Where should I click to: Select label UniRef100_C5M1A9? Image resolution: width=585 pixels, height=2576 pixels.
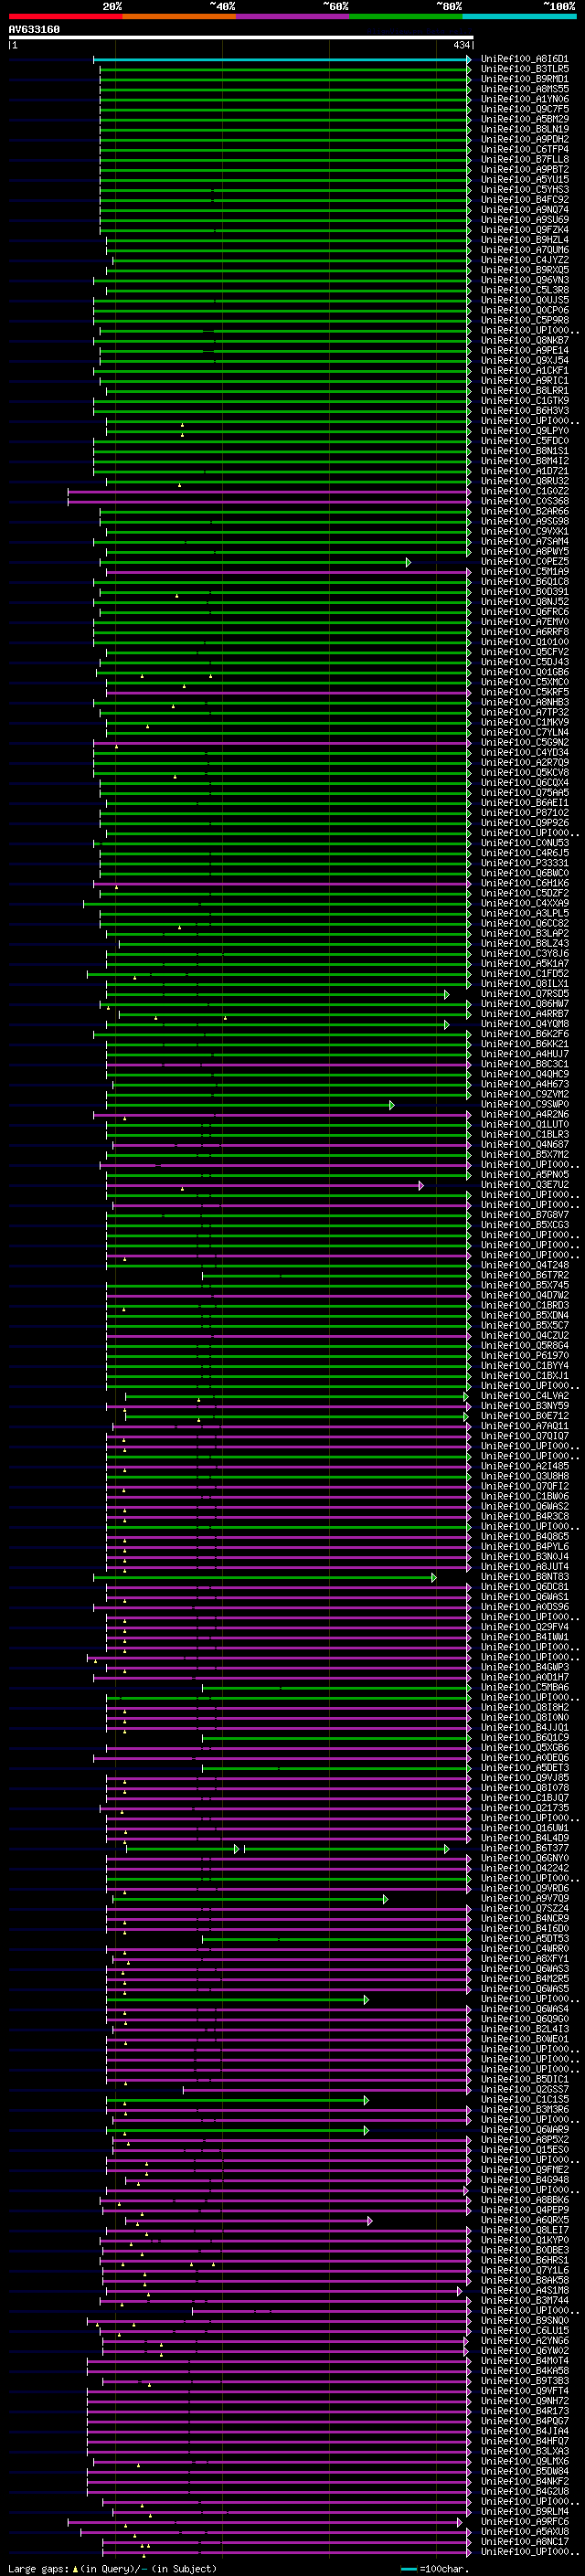[524, 572]
